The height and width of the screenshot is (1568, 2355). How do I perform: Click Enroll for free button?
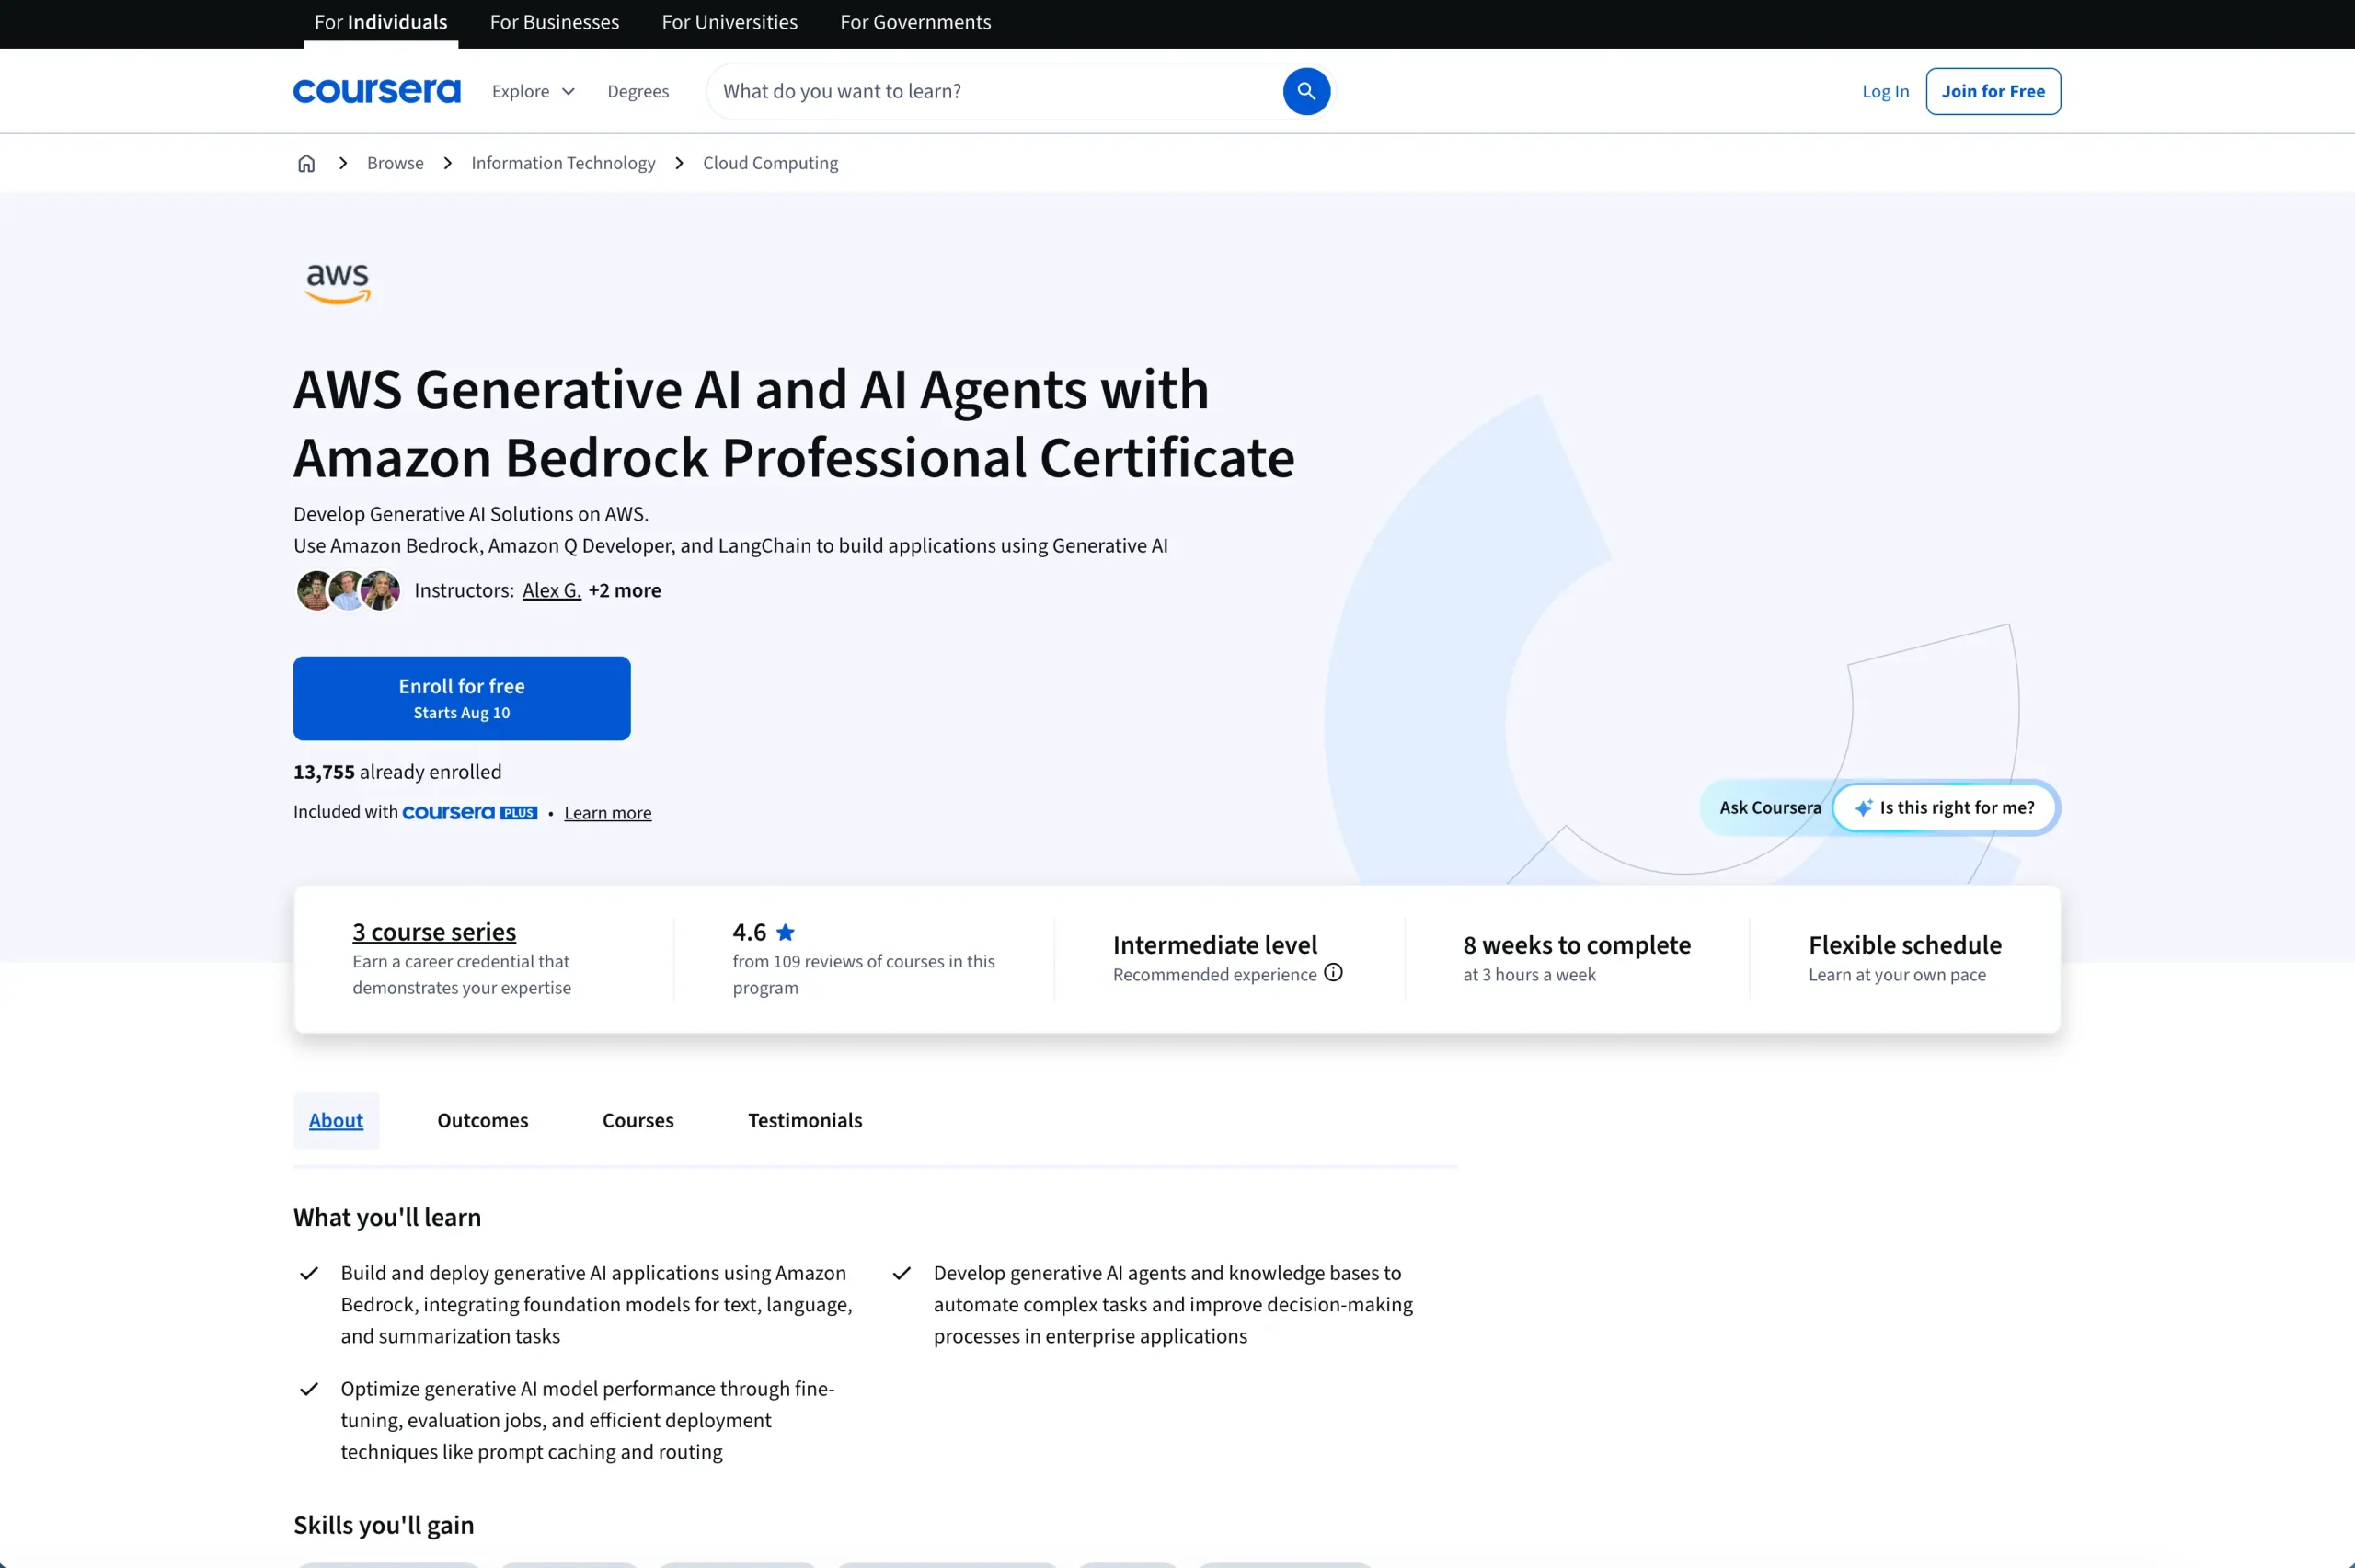(x=462, y=698)
